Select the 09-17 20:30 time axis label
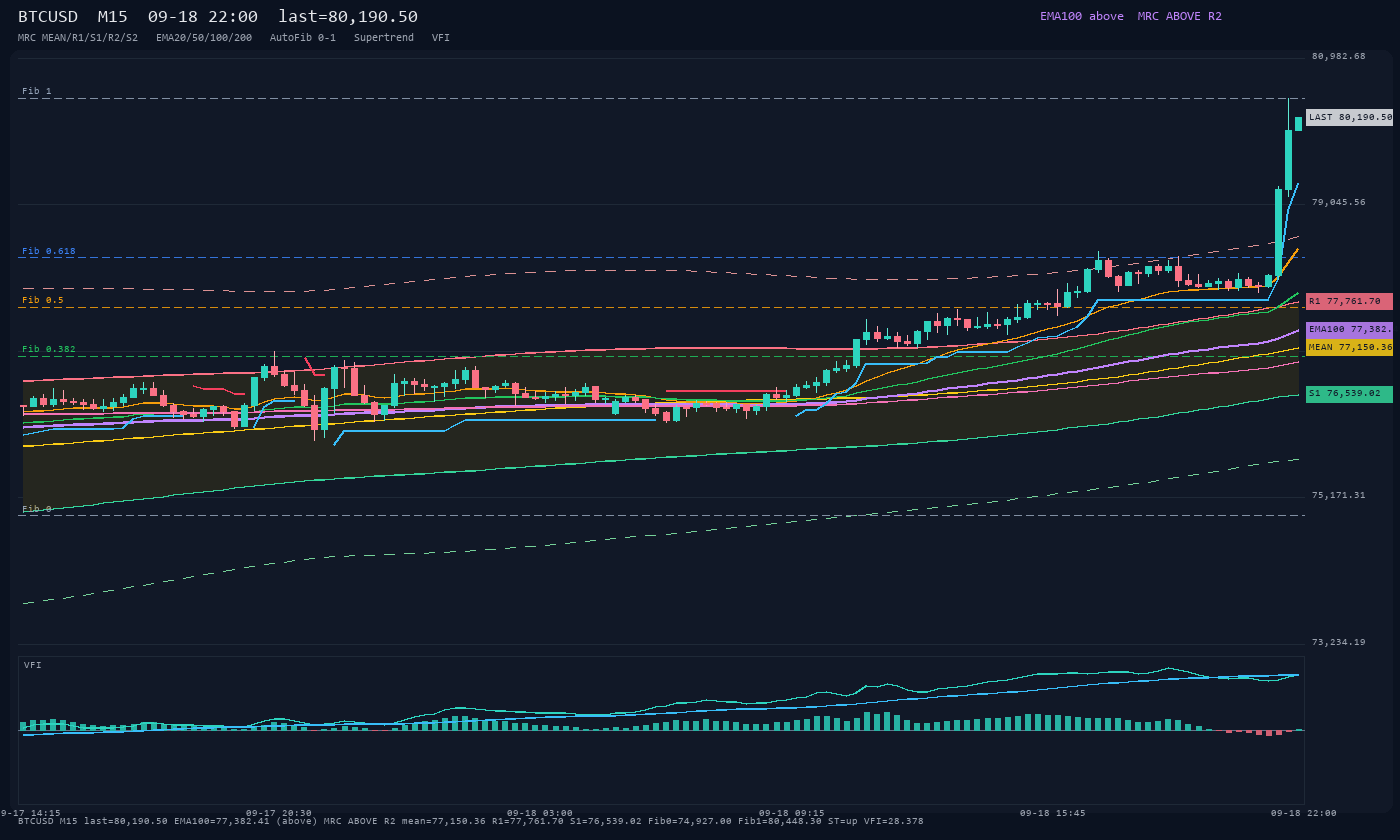This screenshot has height=840, width=1400. tap(279, 813)
